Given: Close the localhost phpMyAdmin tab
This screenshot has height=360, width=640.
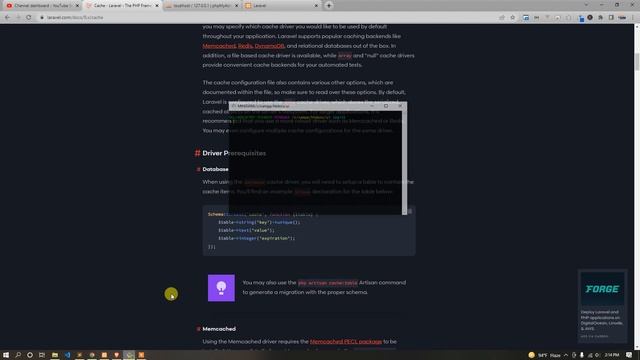Looking at the screenshot, I should click(x=236, y=6).
